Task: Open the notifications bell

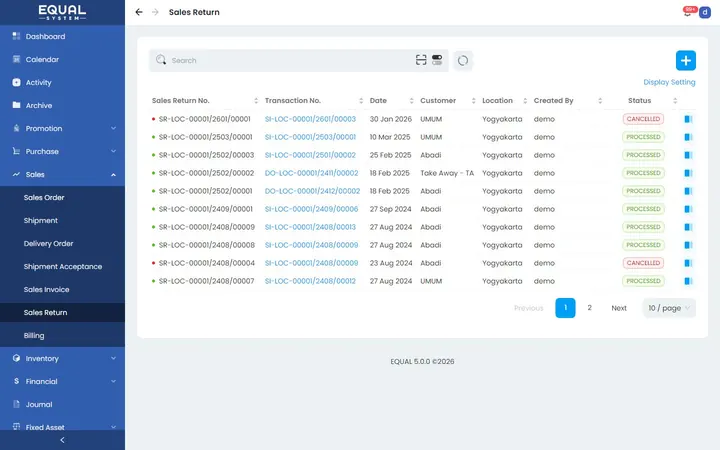Action: click(x=687, y=12)
